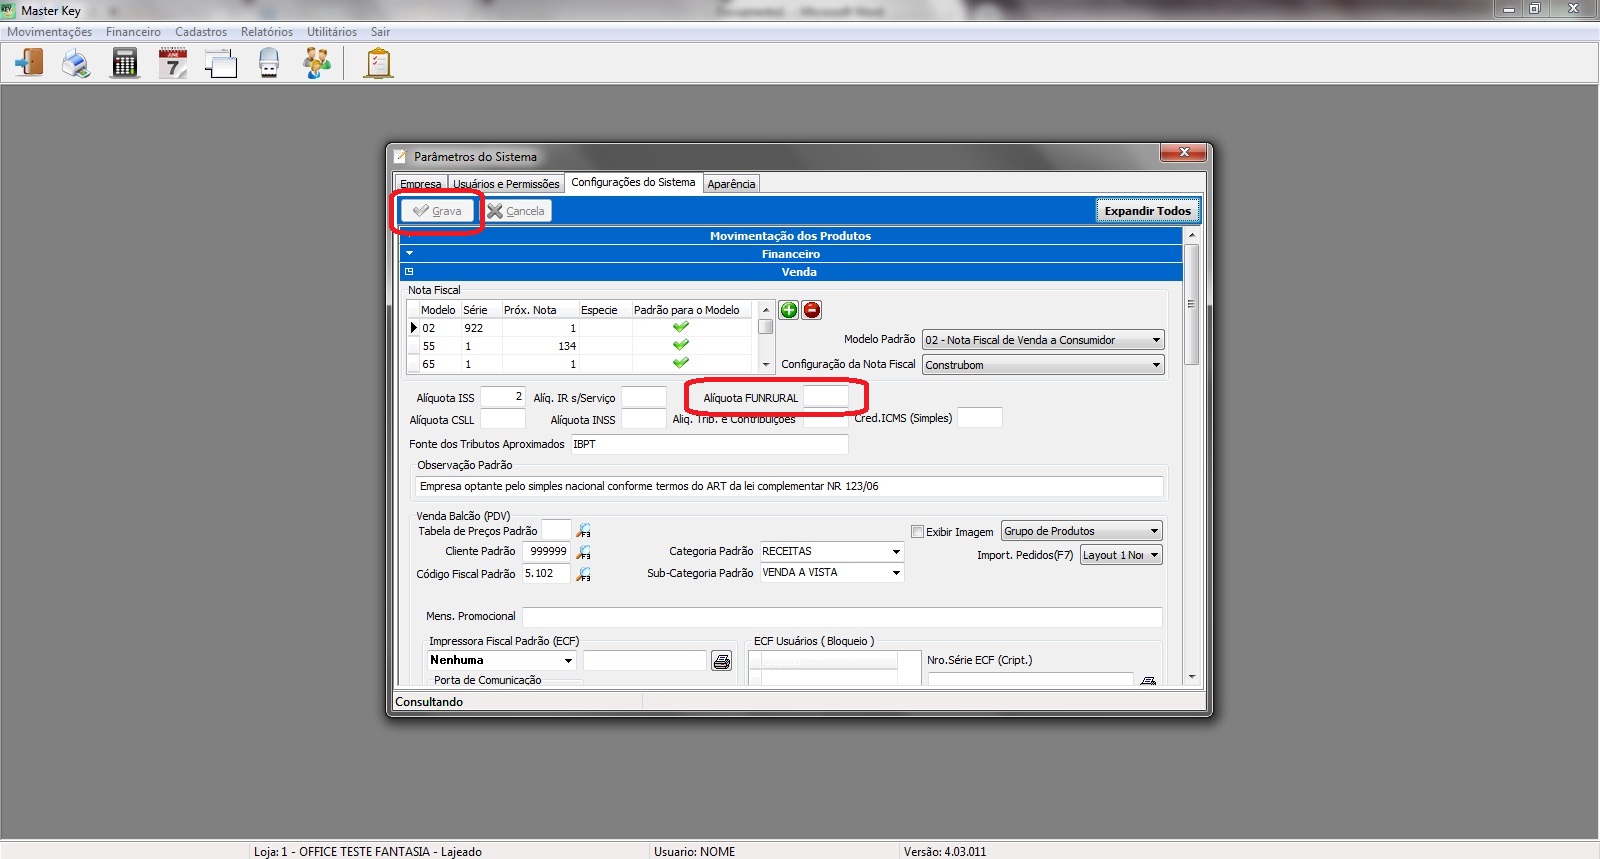Switch to the Aparência tab

731,184
